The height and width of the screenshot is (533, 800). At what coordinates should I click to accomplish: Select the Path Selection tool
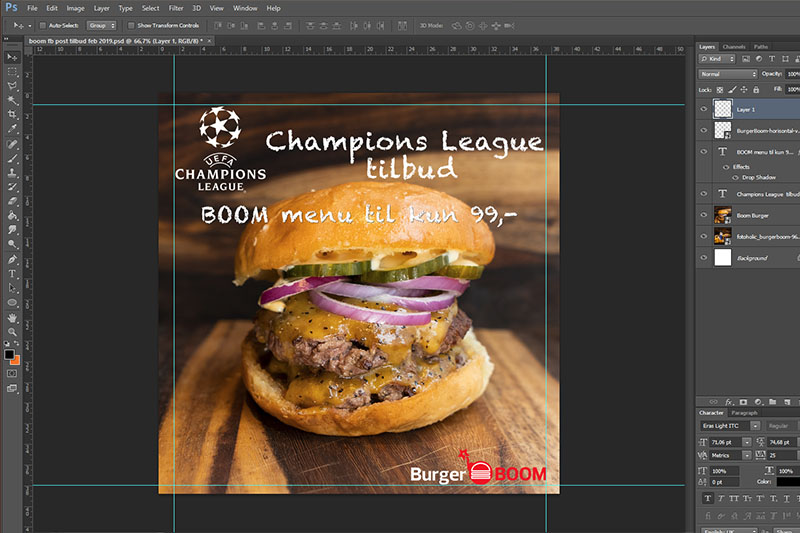coord(12,288)
